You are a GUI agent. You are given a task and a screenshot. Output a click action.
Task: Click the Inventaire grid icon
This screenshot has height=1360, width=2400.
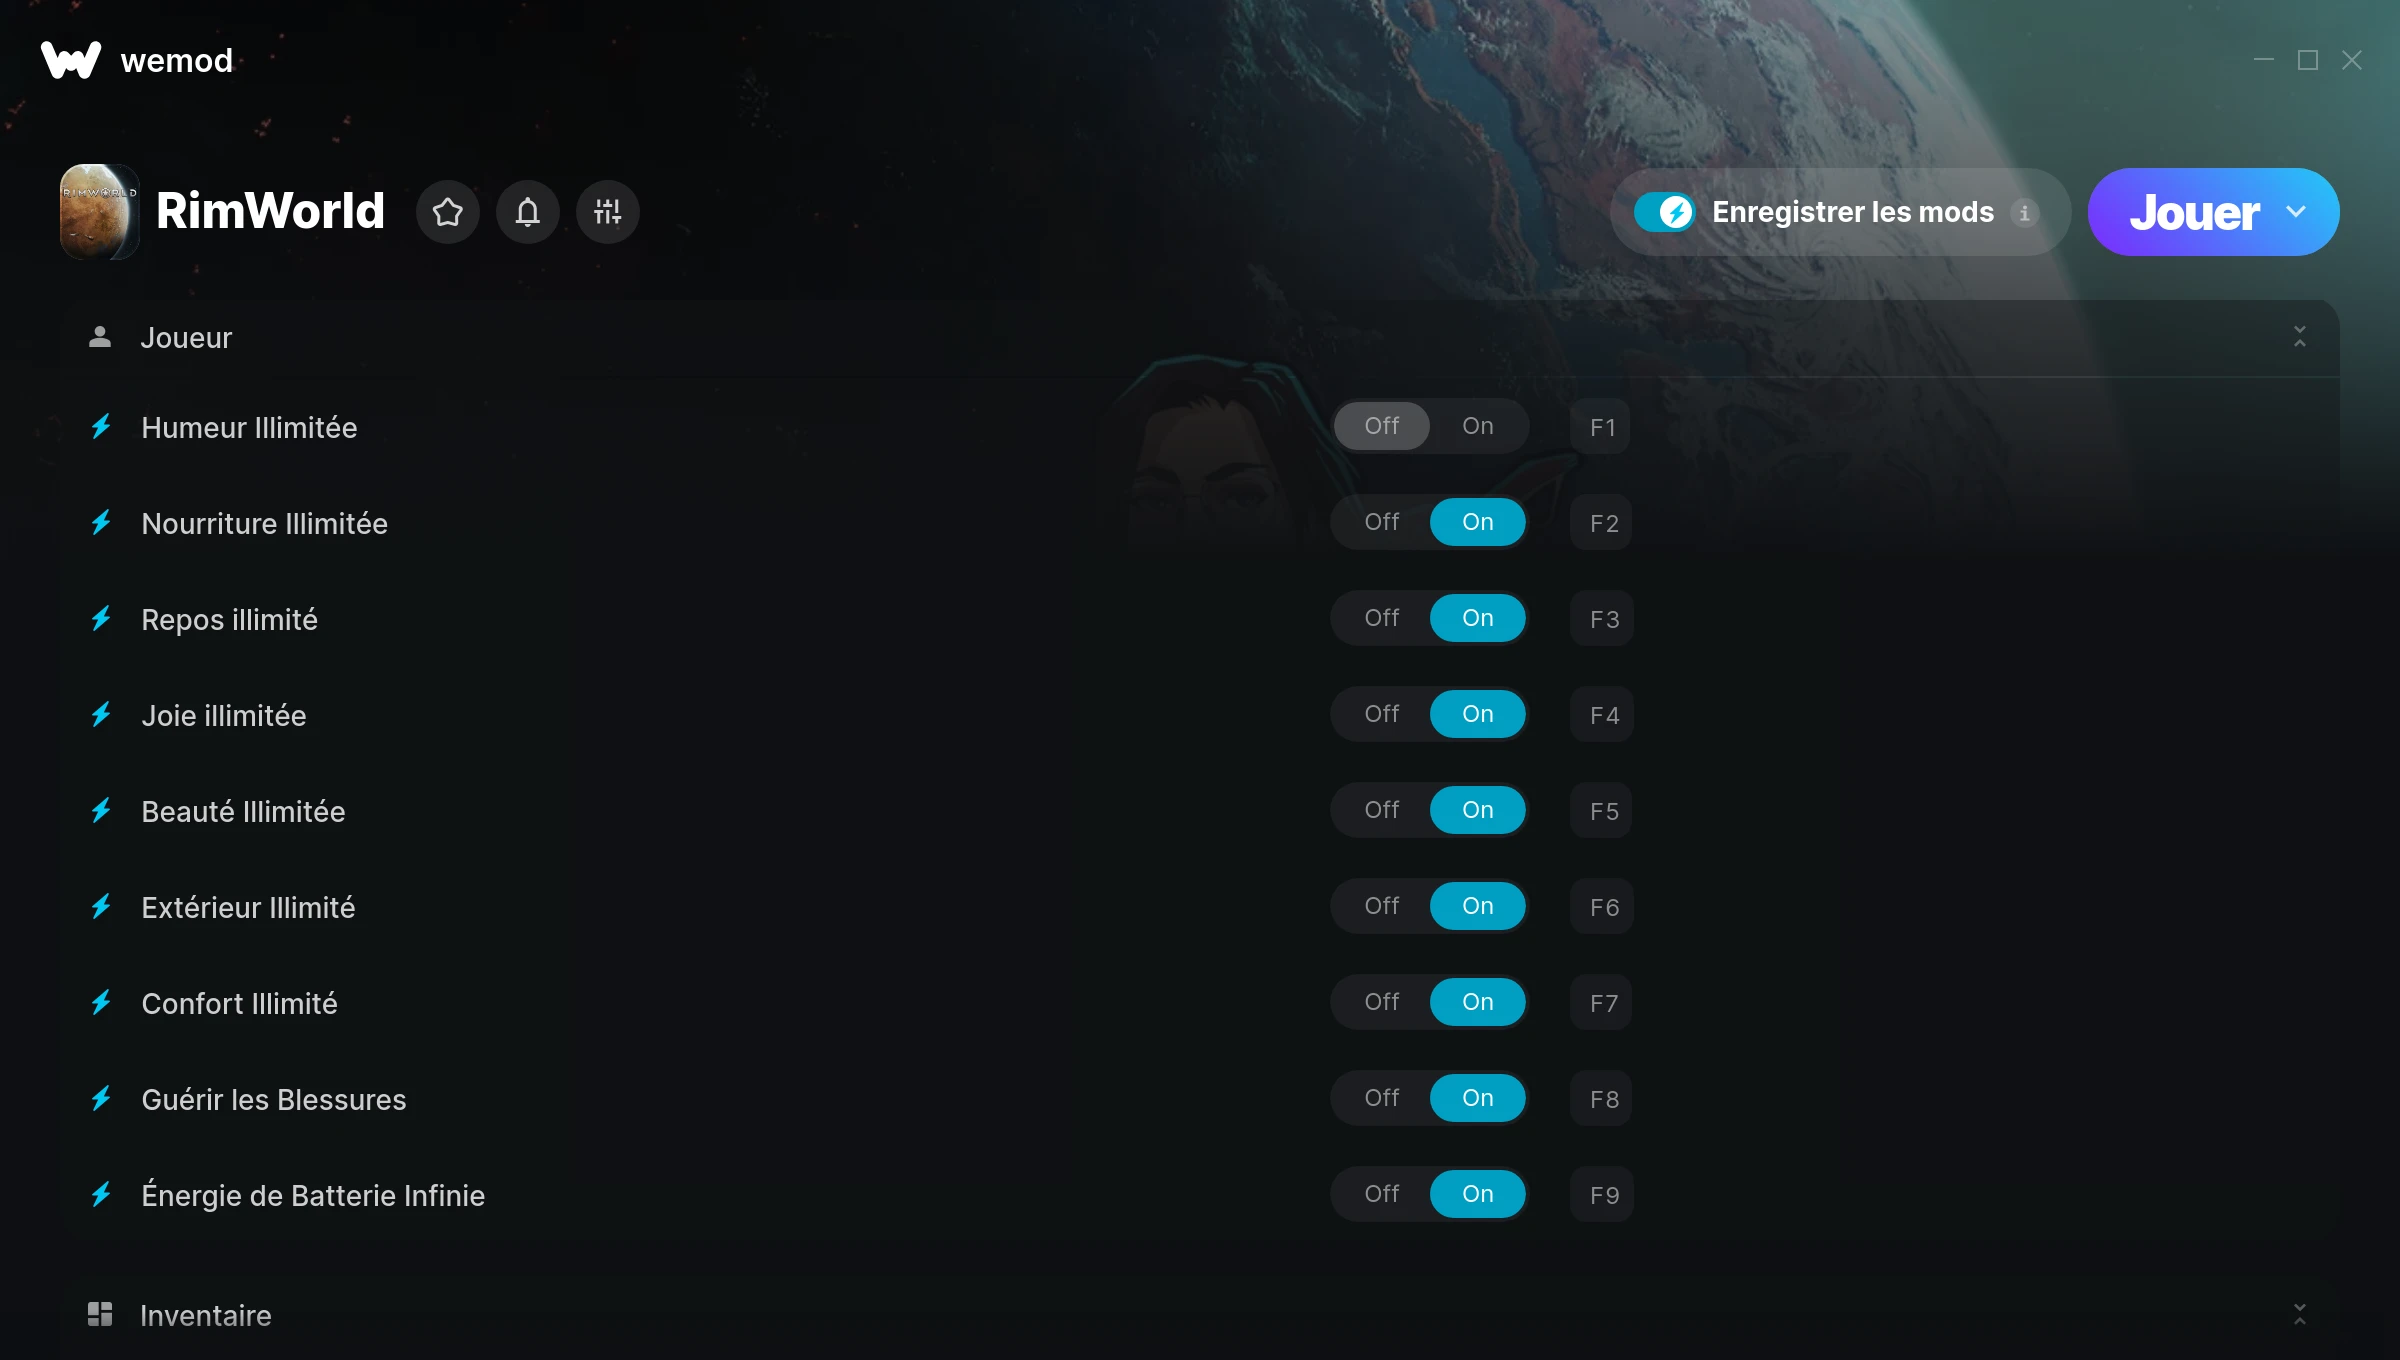click(100, 1314)
